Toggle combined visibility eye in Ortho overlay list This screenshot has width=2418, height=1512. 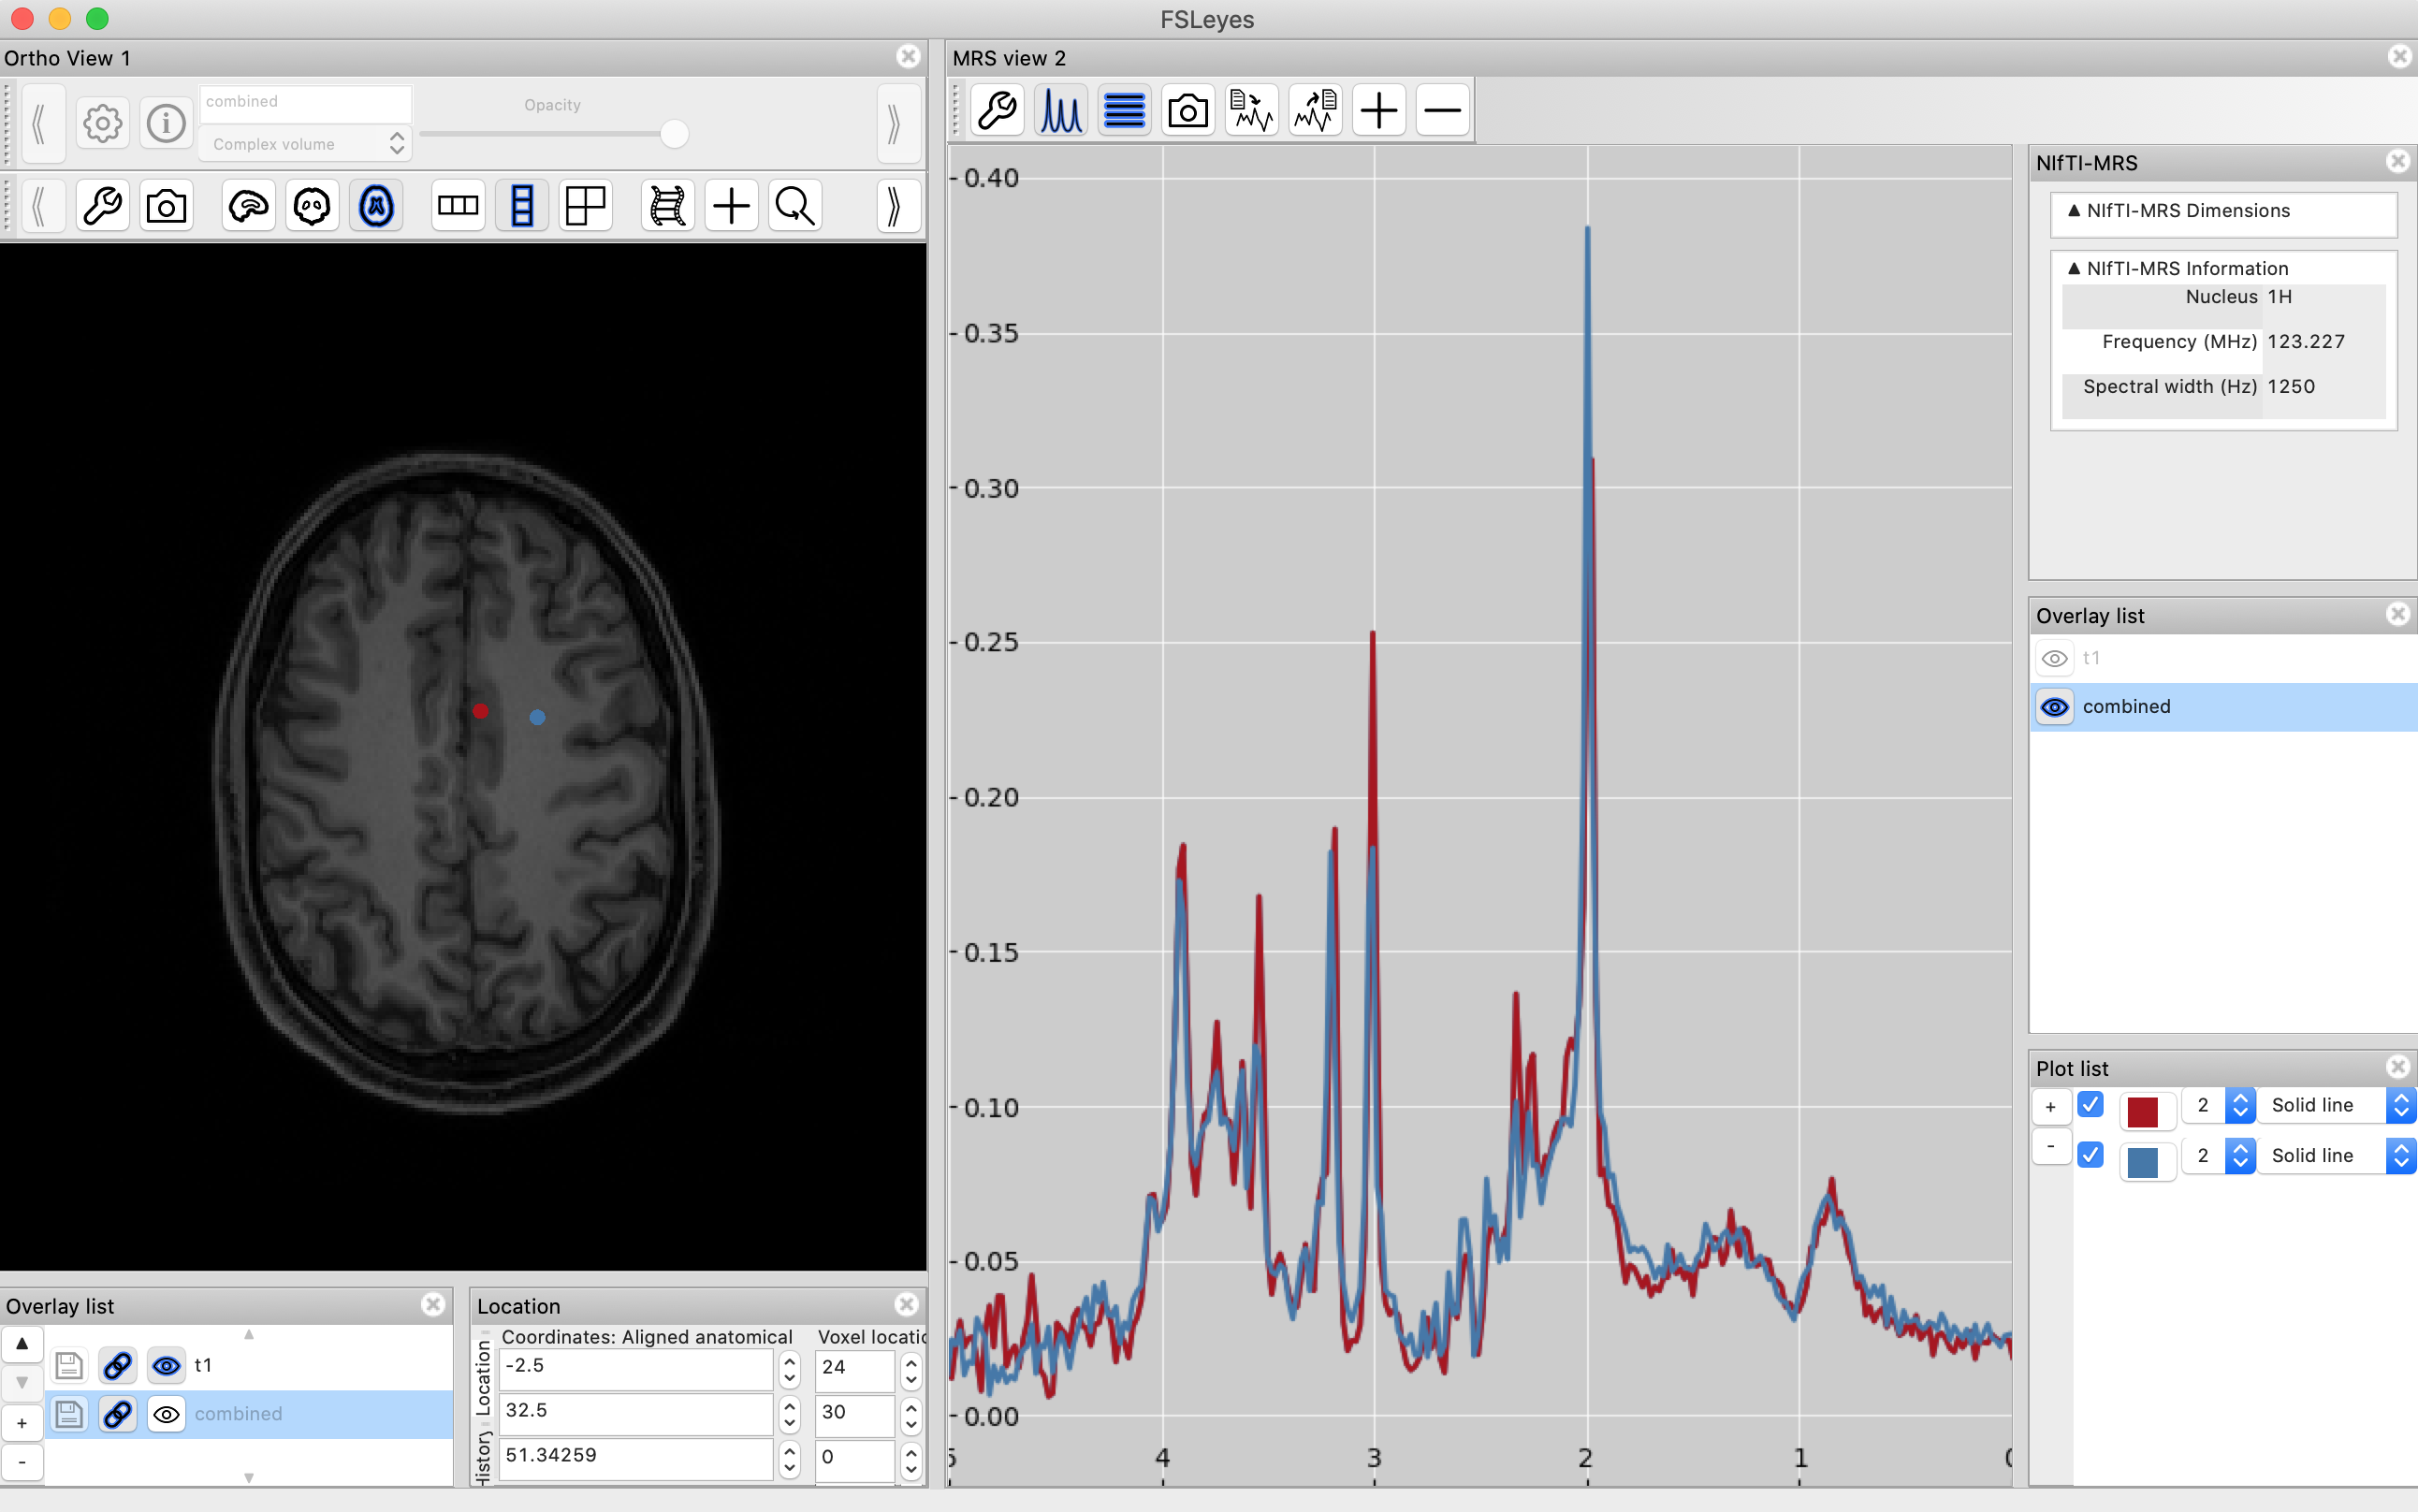point(167,1414)
